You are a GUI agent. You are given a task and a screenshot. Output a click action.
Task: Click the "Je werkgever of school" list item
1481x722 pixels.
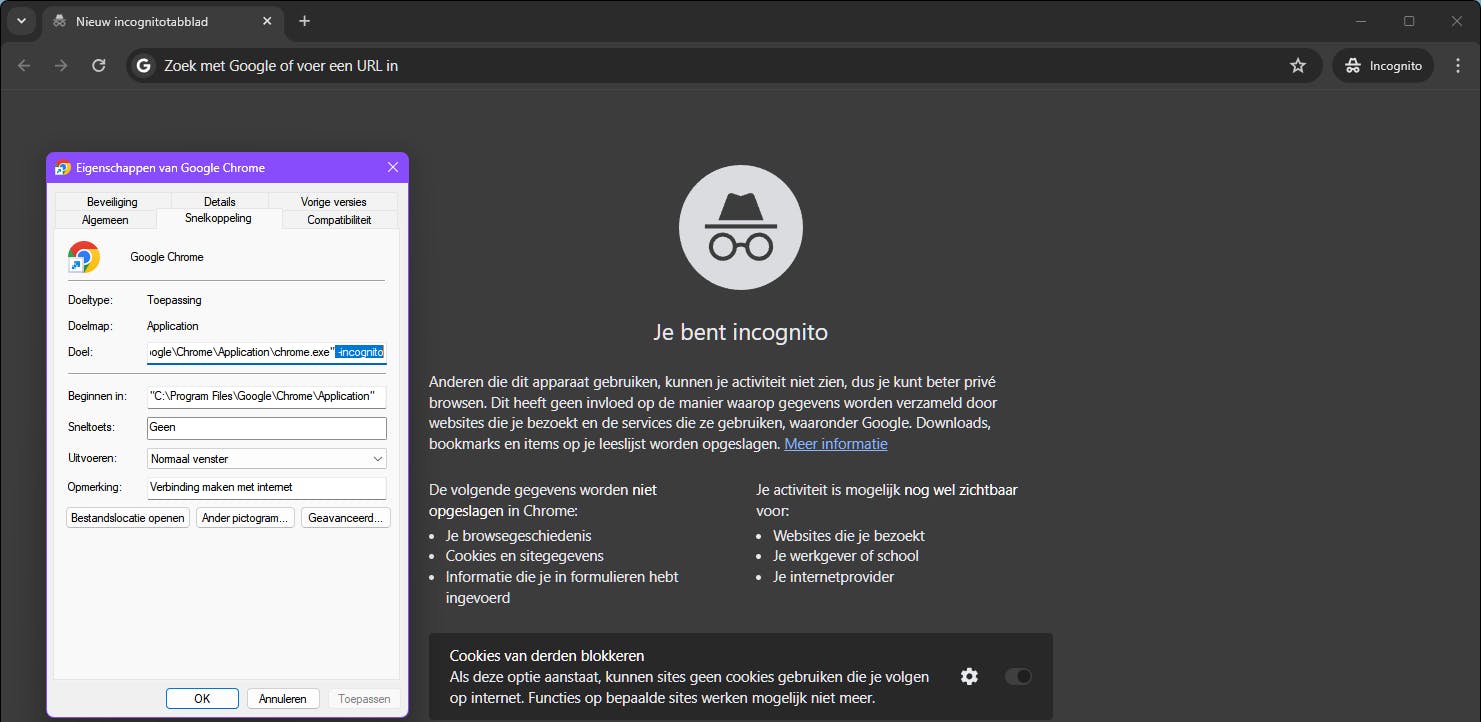click(x=846, y=556)
